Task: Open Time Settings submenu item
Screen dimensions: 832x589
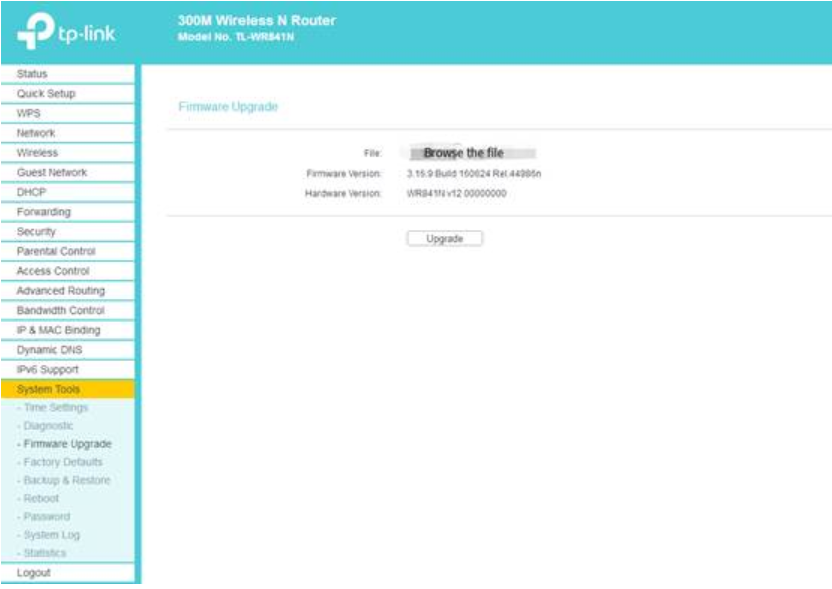Action: [56, 408]
